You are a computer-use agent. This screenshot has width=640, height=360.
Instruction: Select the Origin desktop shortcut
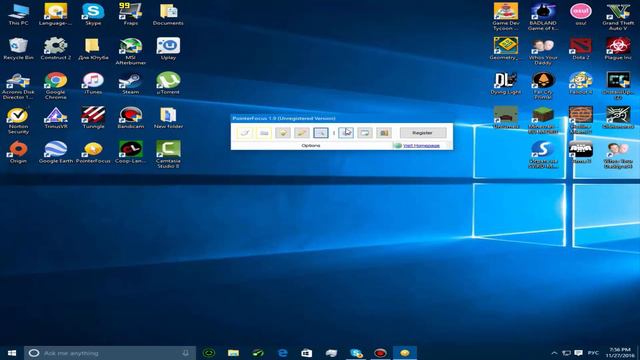18,152
